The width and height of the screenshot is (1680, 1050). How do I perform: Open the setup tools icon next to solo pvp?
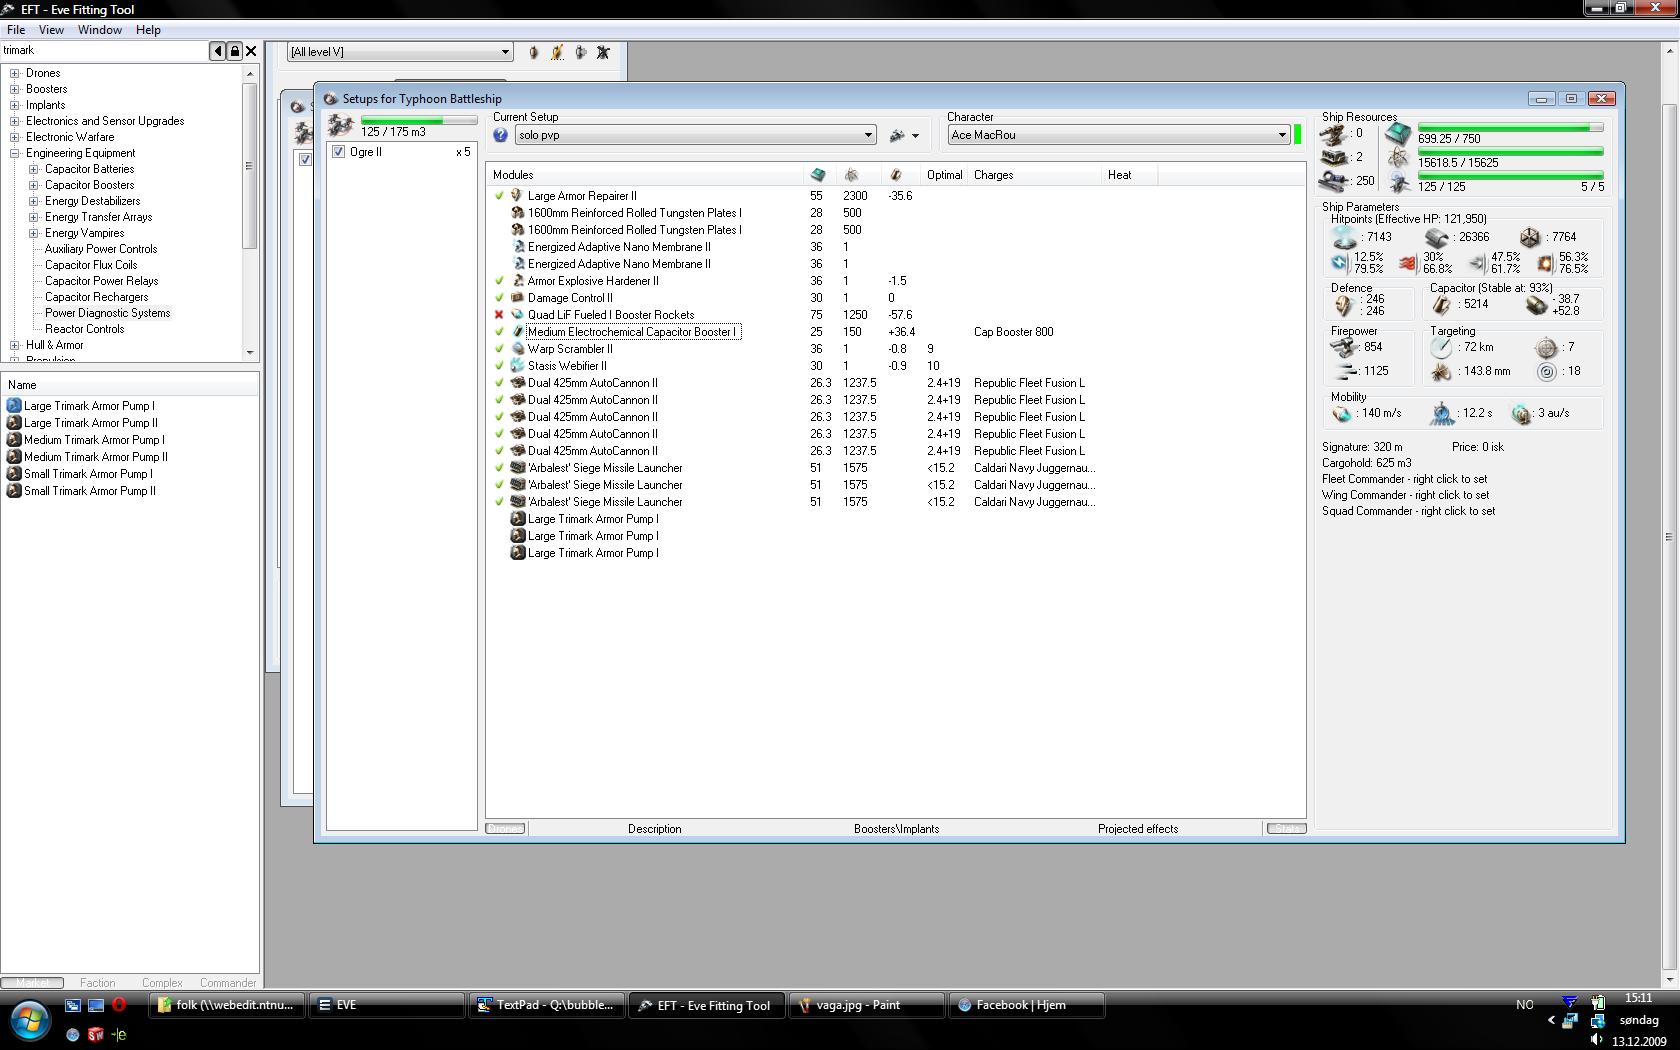tap(903, 135)
